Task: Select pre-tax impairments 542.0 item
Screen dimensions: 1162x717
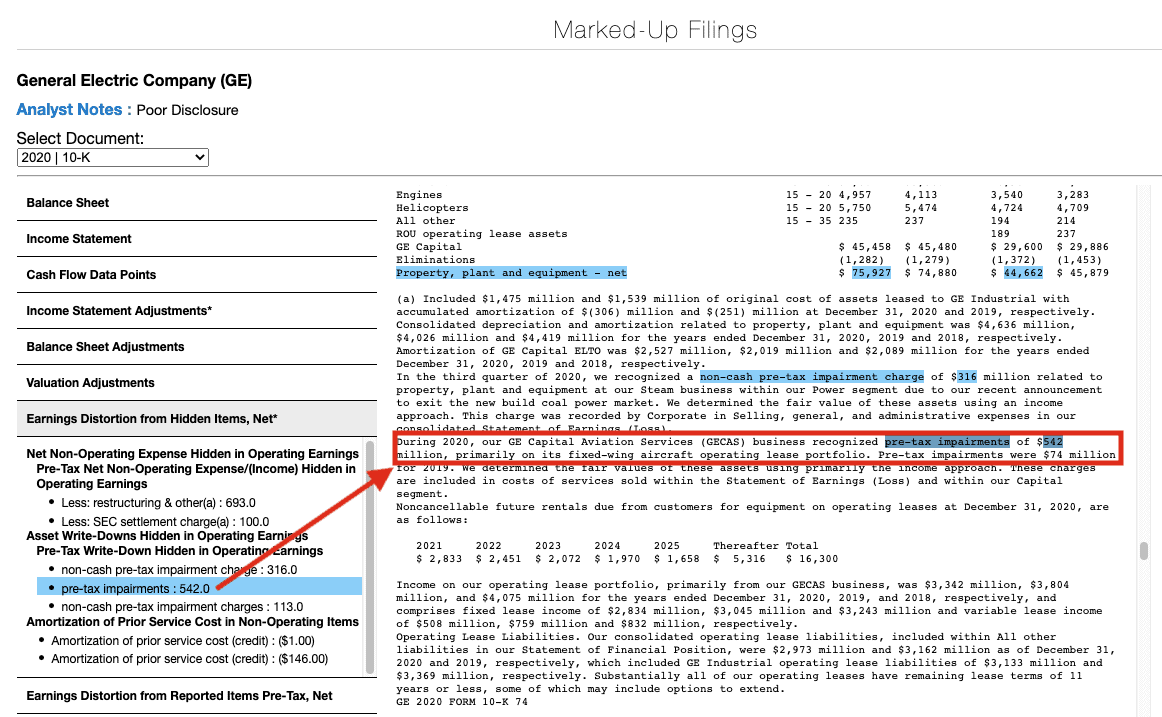Action: (x=199, y=588)
